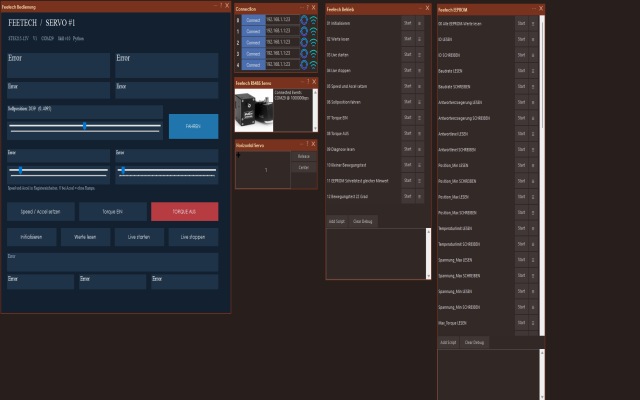
Task: Click Center button in Horizontal Servo
Action: point(304,167)
